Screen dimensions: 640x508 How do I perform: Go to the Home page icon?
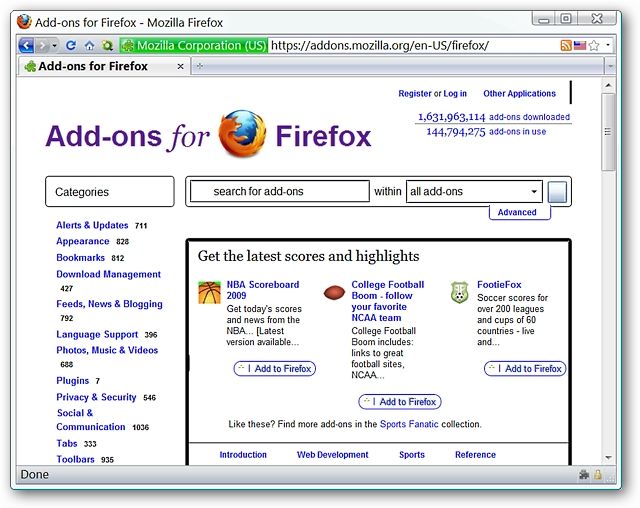point(89,45)
